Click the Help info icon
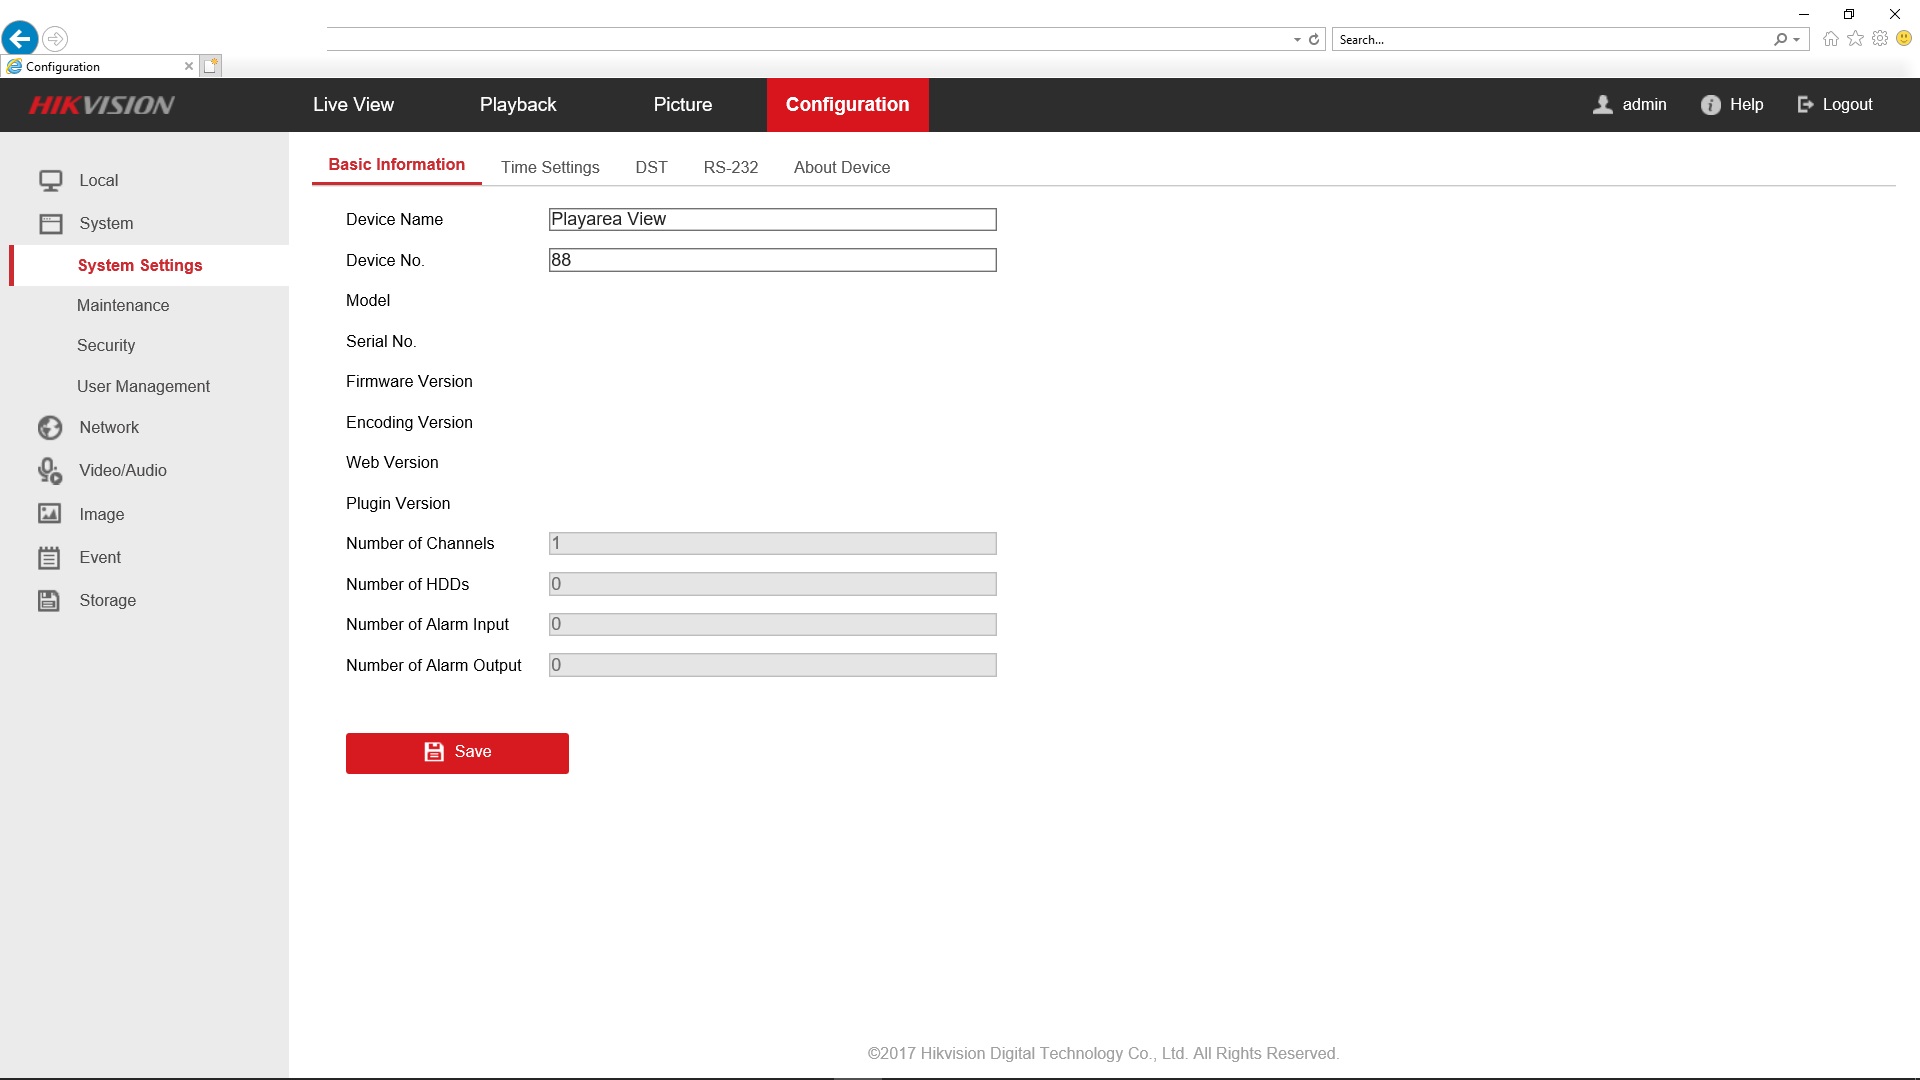1920x1080 pixels. [x=1711, y=105]
